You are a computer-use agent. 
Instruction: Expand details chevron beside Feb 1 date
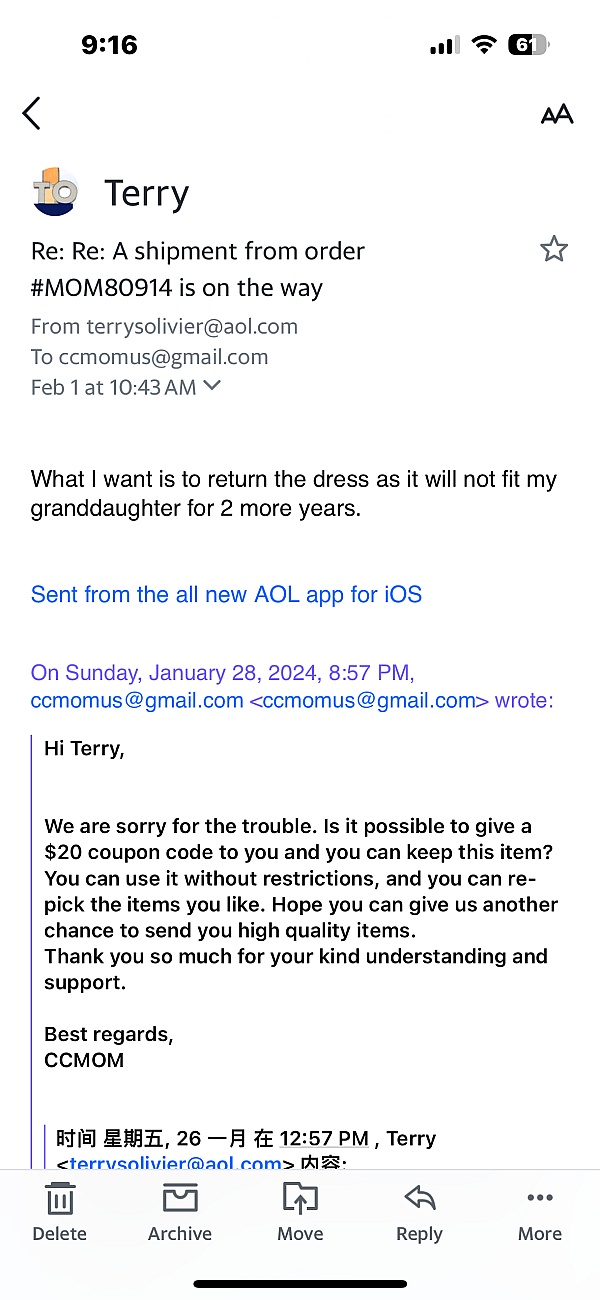[212, 387]
